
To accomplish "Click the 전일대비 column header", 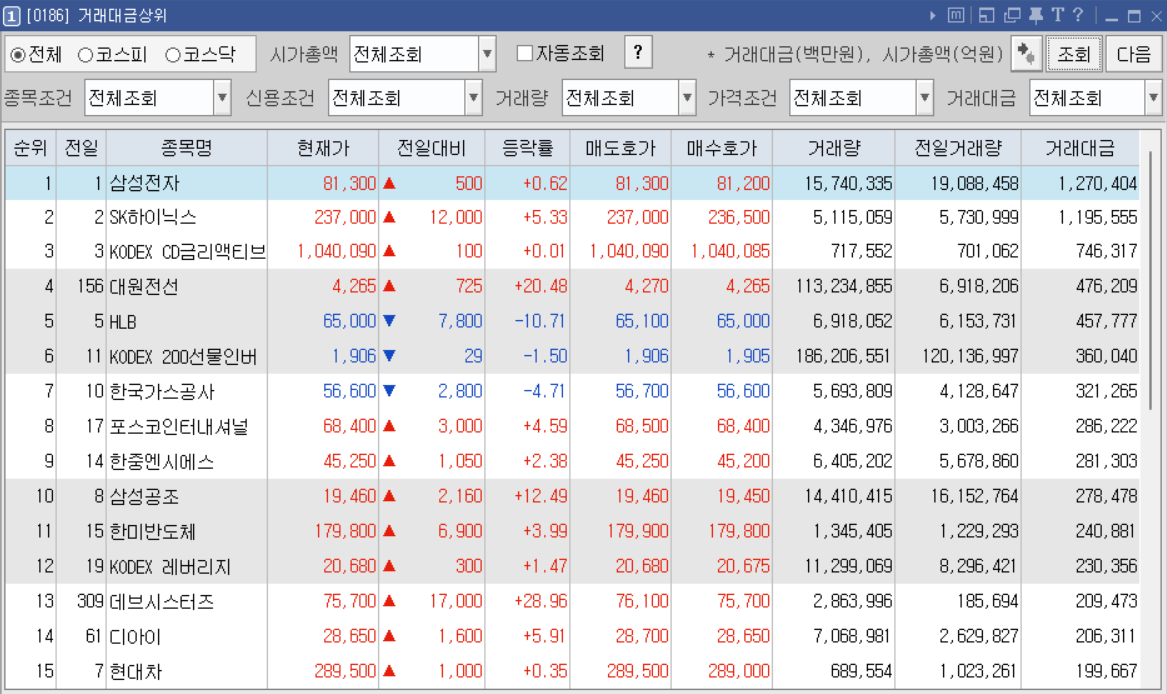I will coord(432,148).
